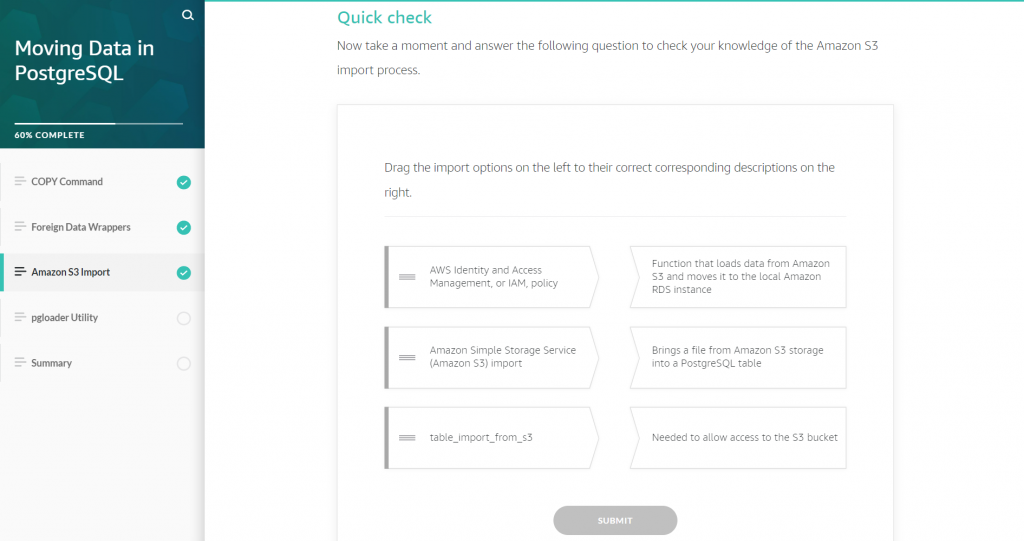Viewport: 1024px width, 541px height.
Task: Click the lines icon beside Foreign Data Wrappers
Action: 20,227
